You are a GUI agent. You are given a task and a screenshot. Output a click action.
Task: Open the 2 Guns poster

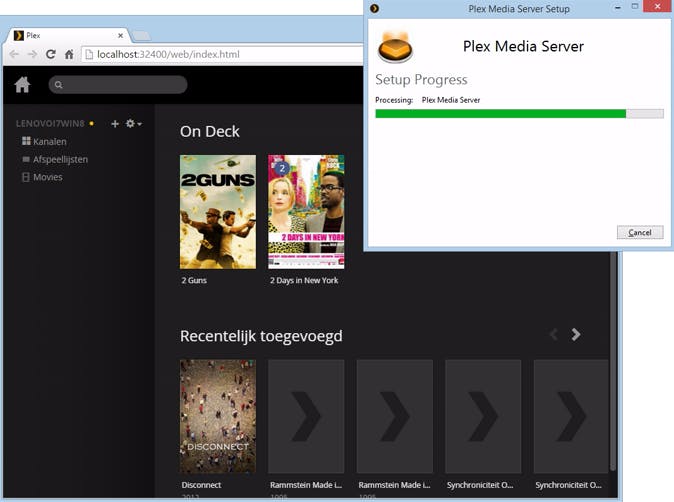[x=218, y=212]
